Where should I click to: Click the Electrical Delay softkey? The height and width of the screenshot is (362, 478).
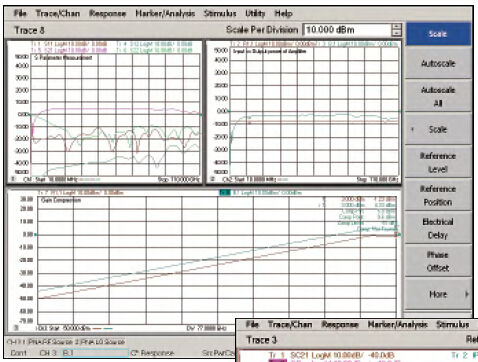point(438,228)
